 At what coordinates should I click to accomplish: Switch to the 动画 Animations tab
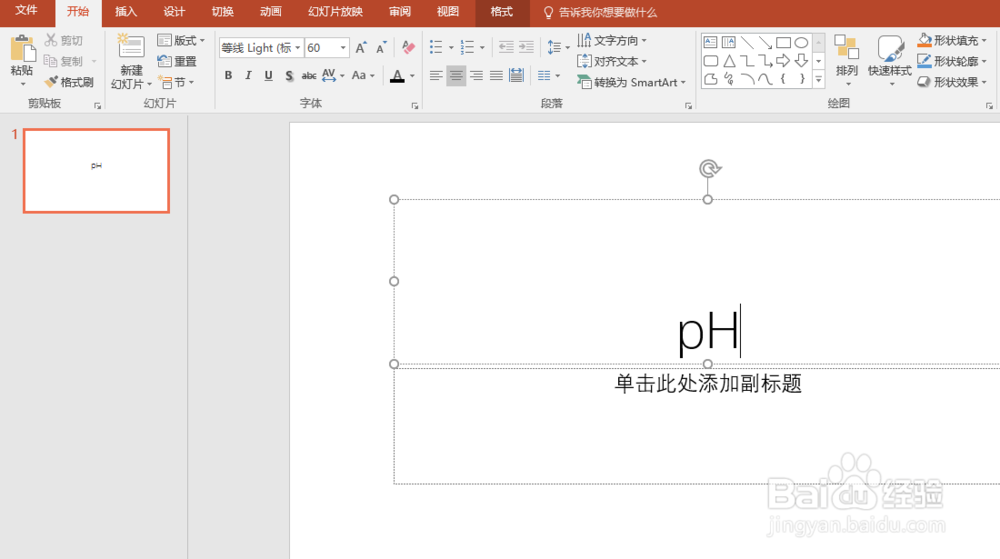point(270,11)
